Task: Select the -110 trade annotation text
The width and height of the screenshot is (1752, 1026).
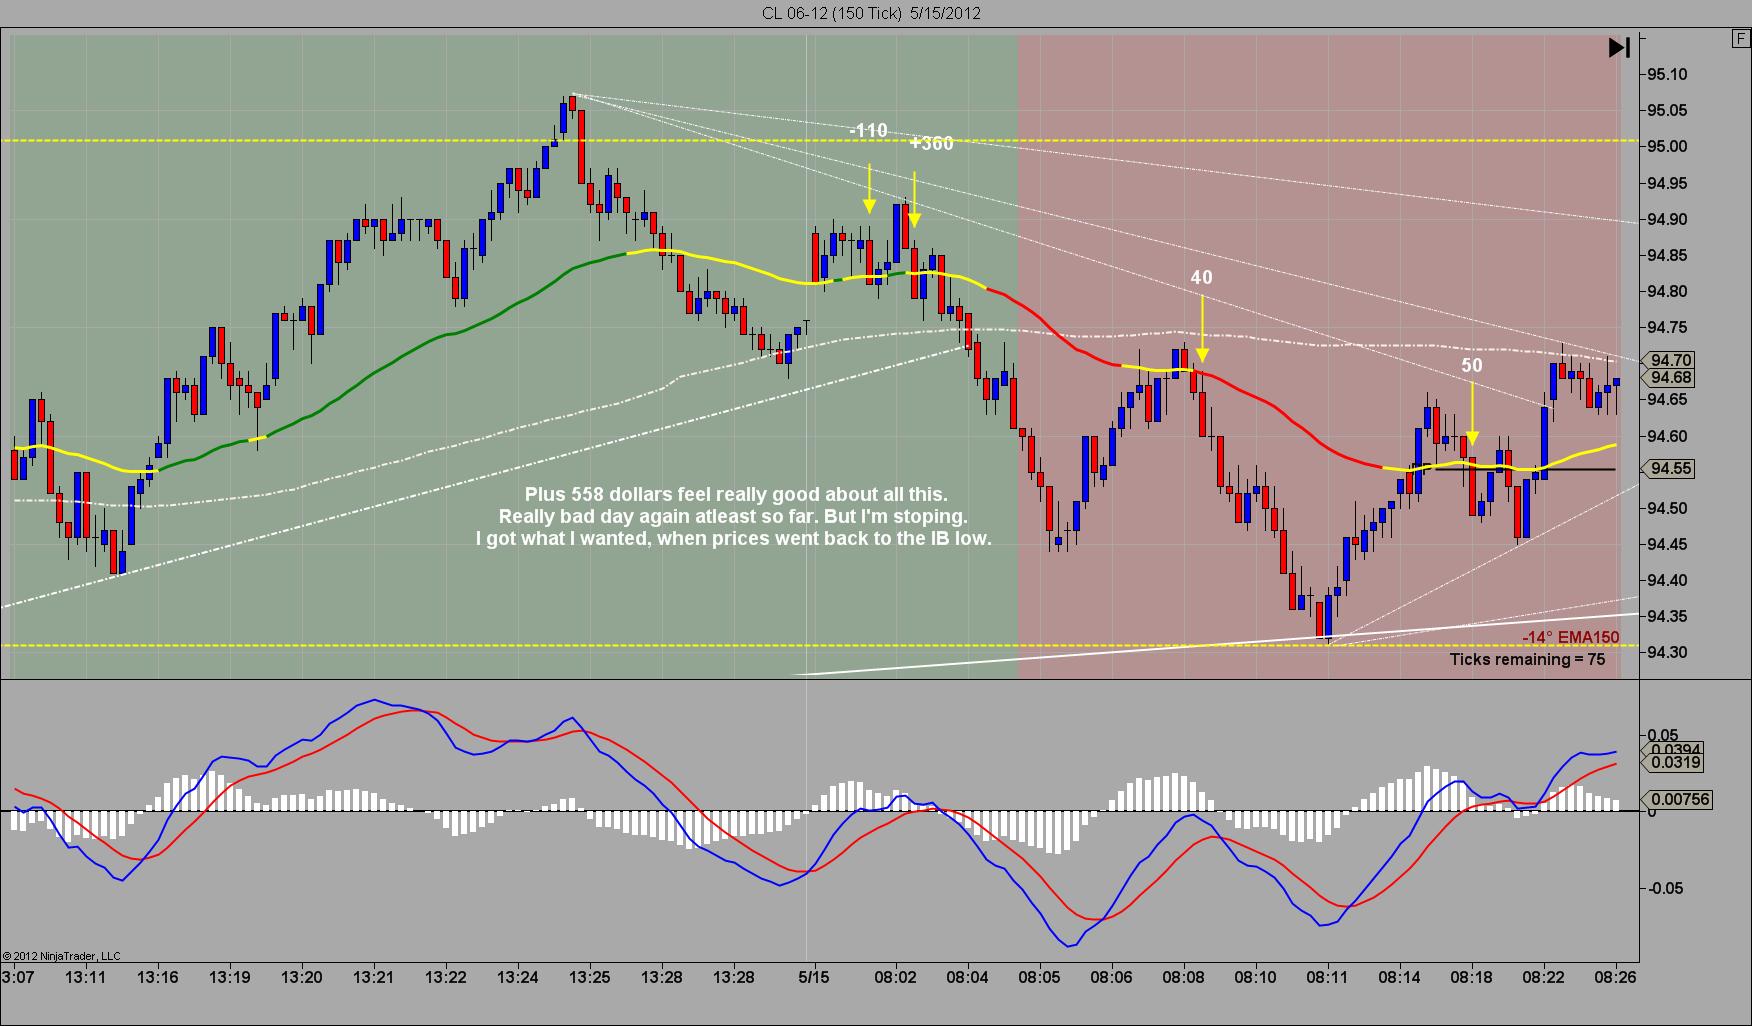Action: (x=868, y=131)
